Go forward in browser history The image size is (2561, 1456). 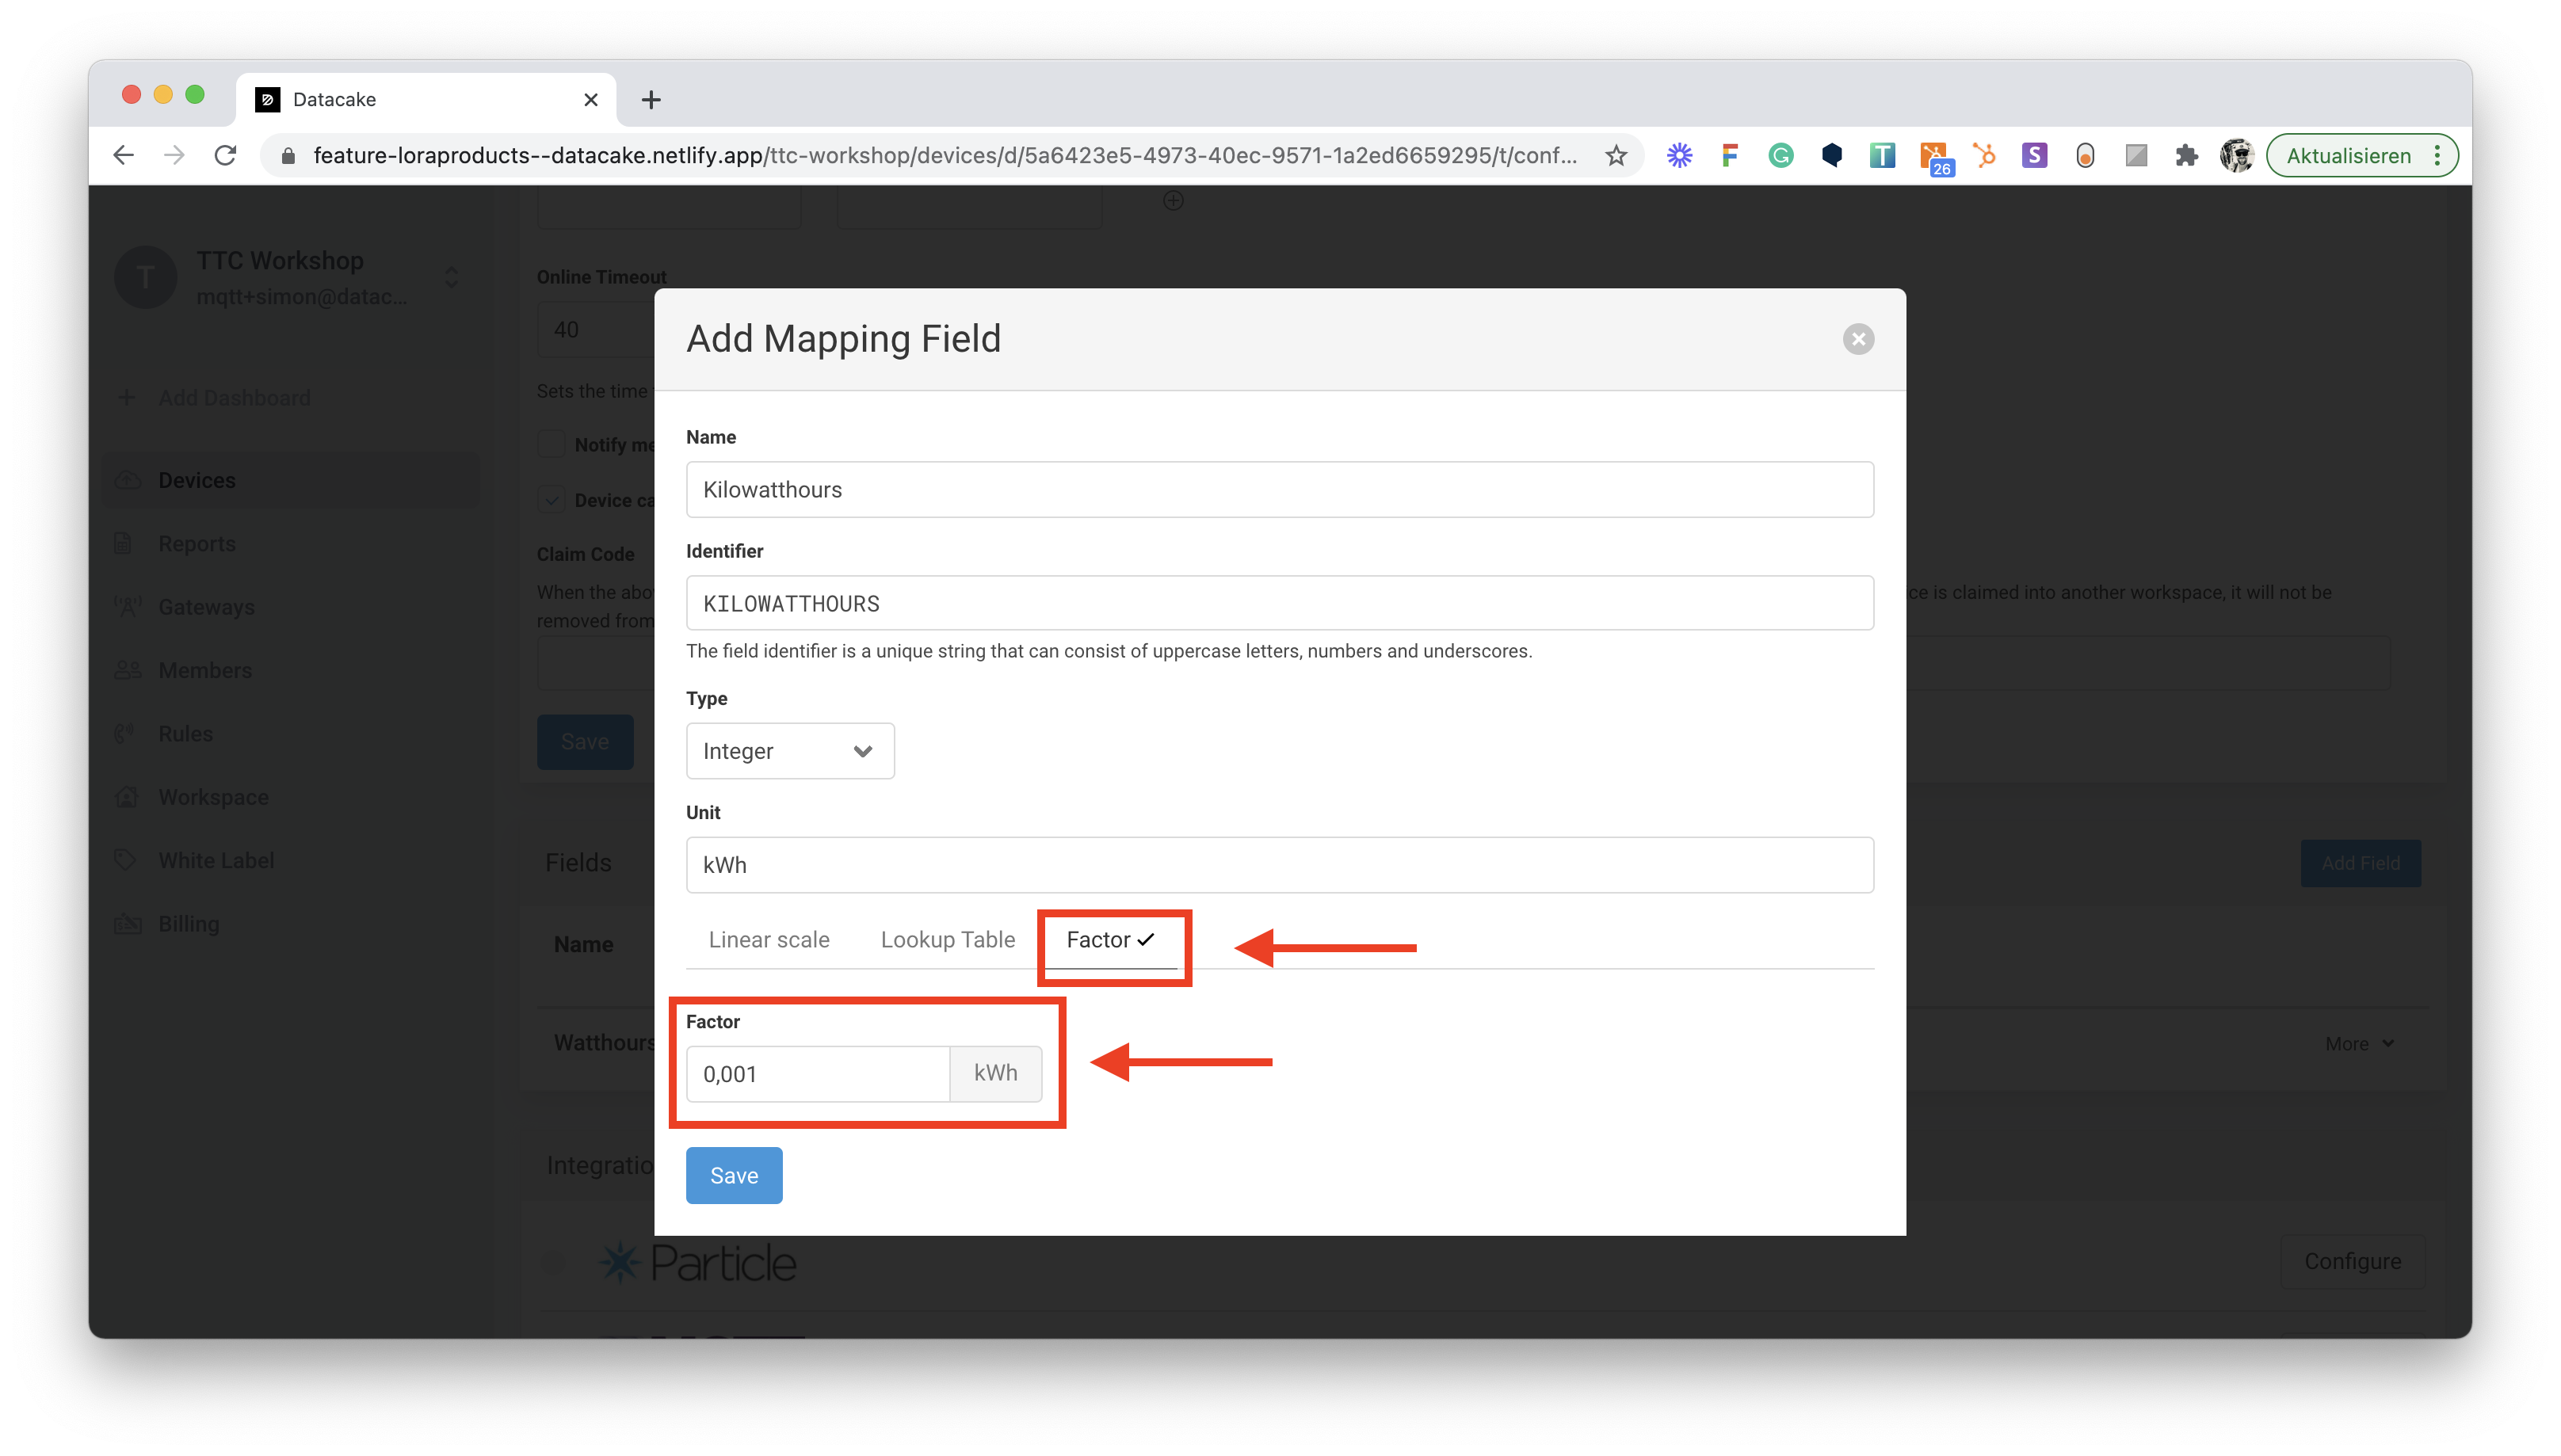point(174,156)
